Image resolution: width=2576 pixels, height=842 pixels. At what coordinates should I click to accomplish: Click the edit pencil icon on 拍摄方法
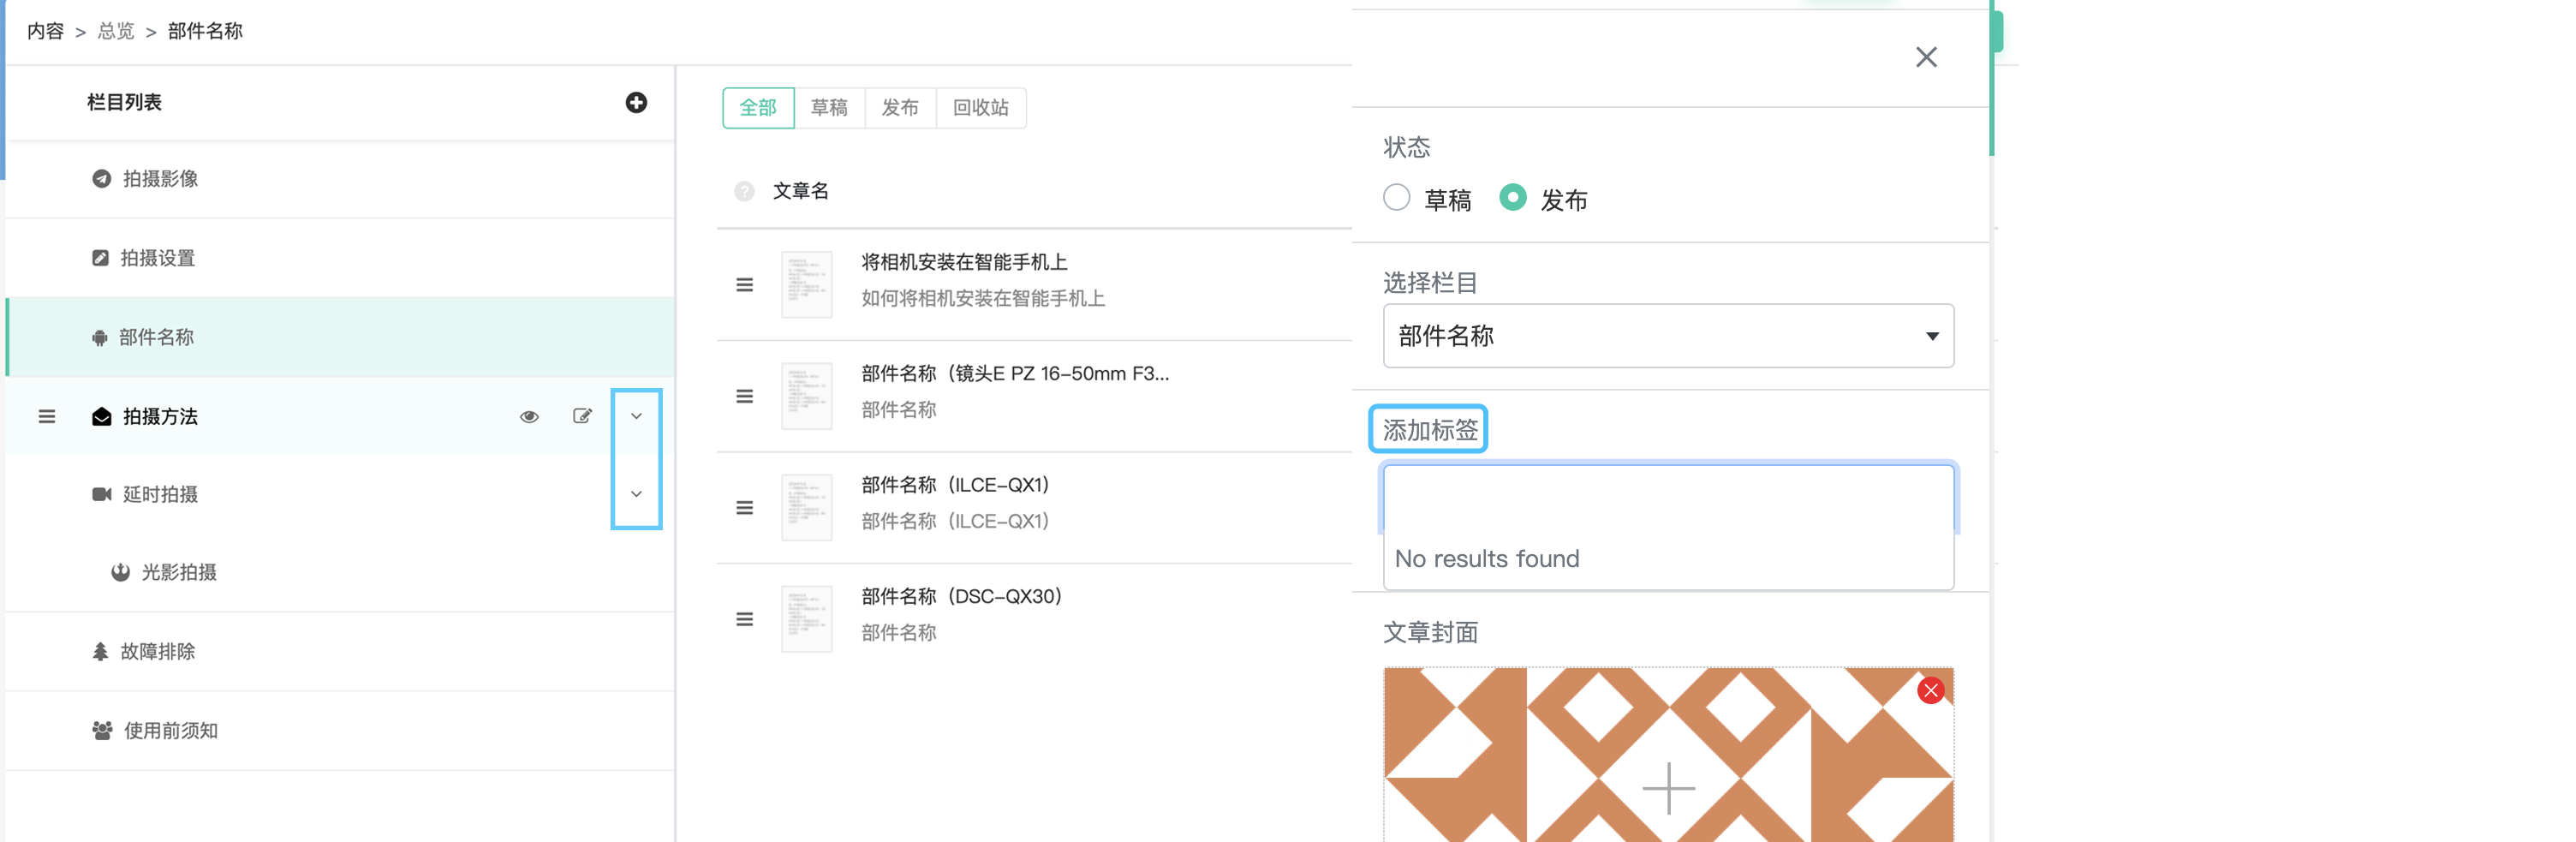pos(583,416)
